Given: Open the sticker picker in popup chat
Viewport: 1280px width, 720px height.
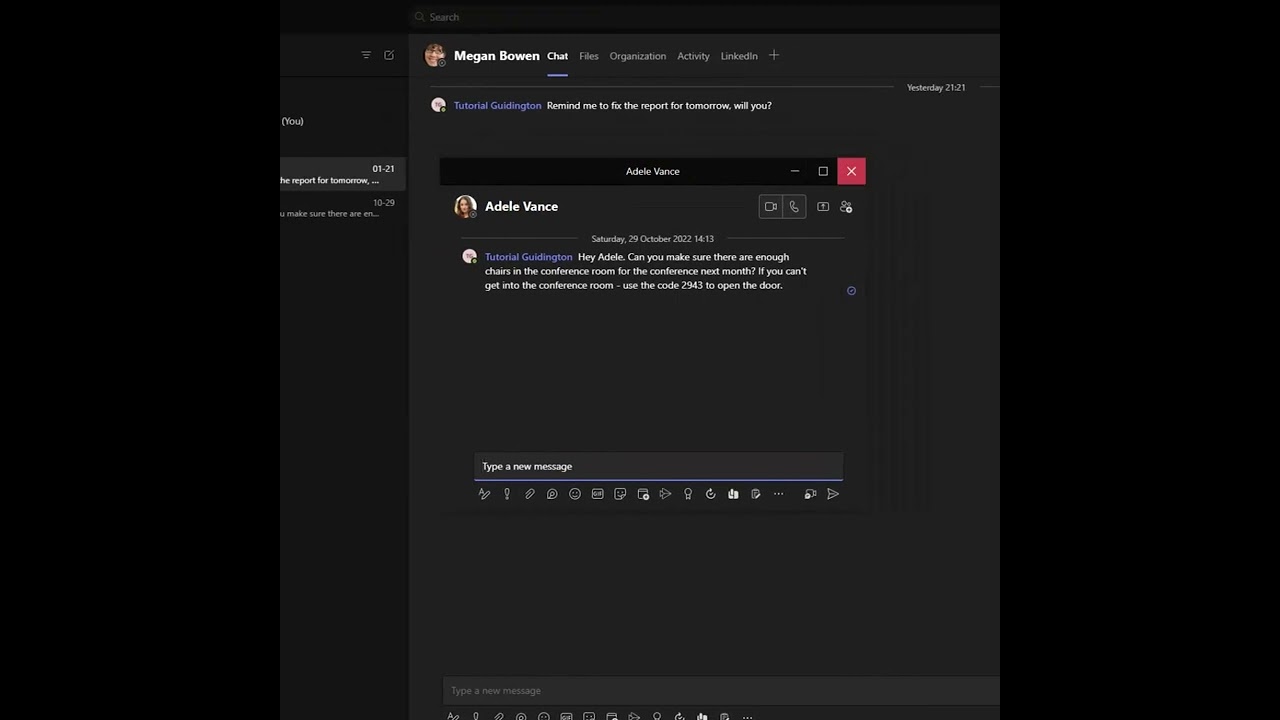Looking at the screenshot, I should [620, 494].
